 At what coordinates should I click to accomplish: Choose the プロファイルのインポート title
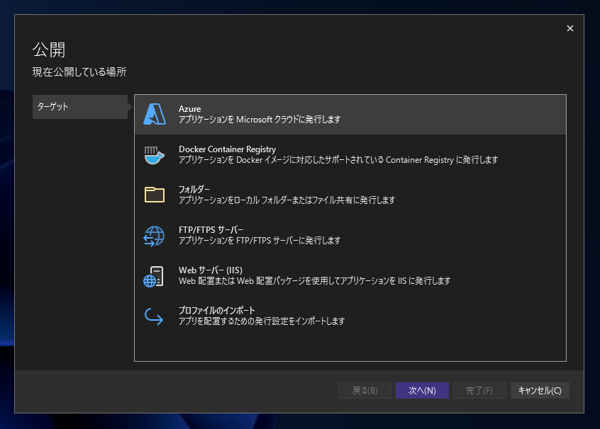(217, 310)
